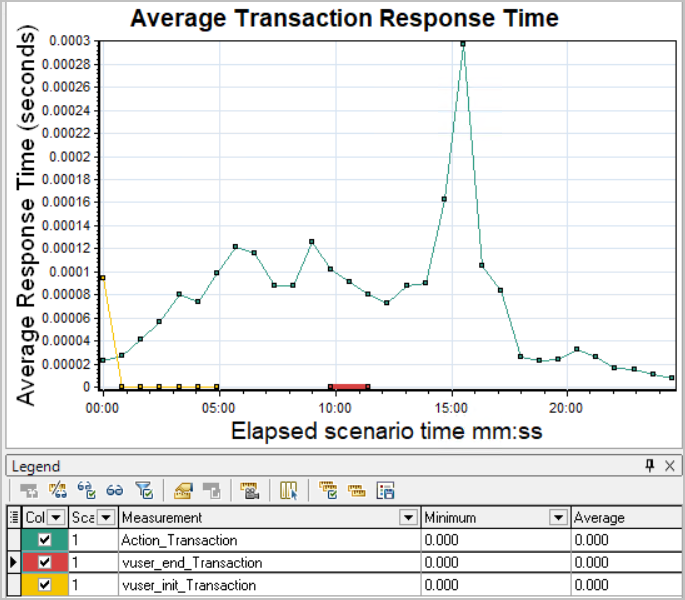The height and width of the screenshot is (600, 685).
Task: Click the funnel filter icon in Legend toolbar
Action: [x=143, y=491]
